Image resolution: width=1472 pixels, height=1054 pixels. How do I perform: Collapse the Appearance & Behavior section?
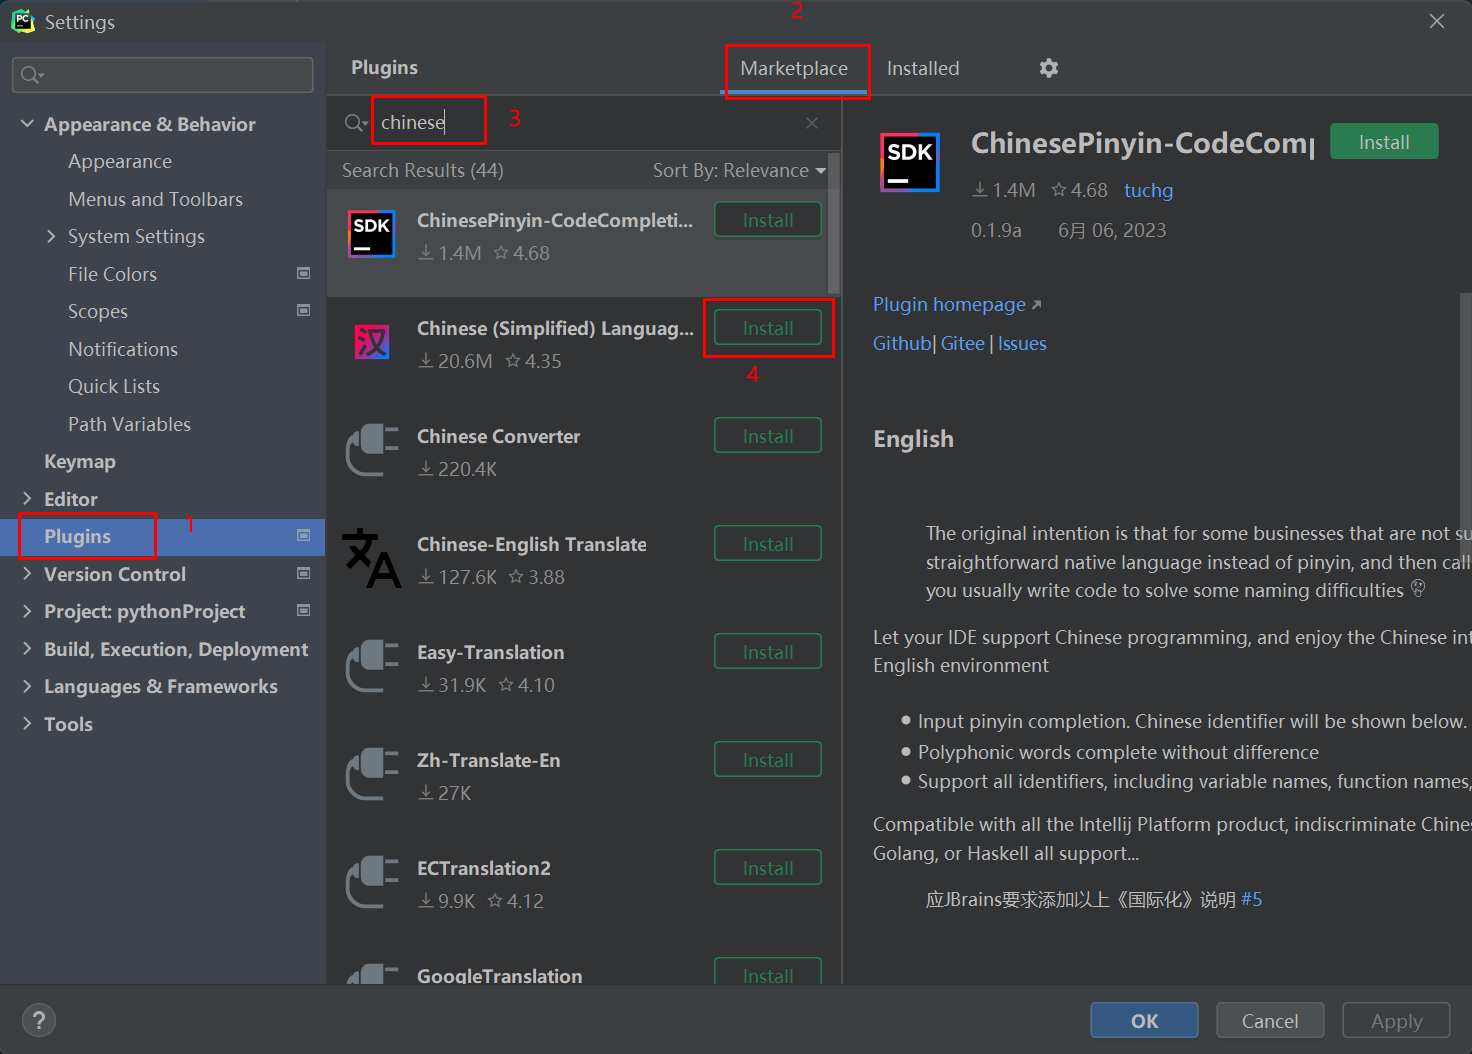pos(27,124)
